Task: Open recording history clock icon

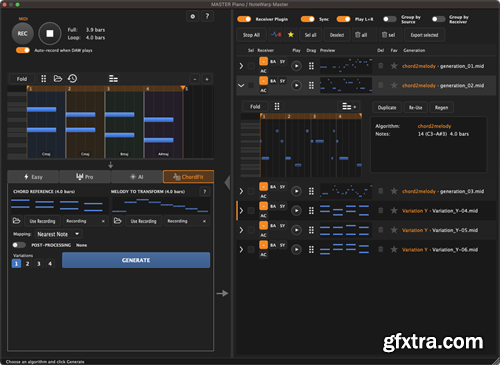Action: pos(72,79)
